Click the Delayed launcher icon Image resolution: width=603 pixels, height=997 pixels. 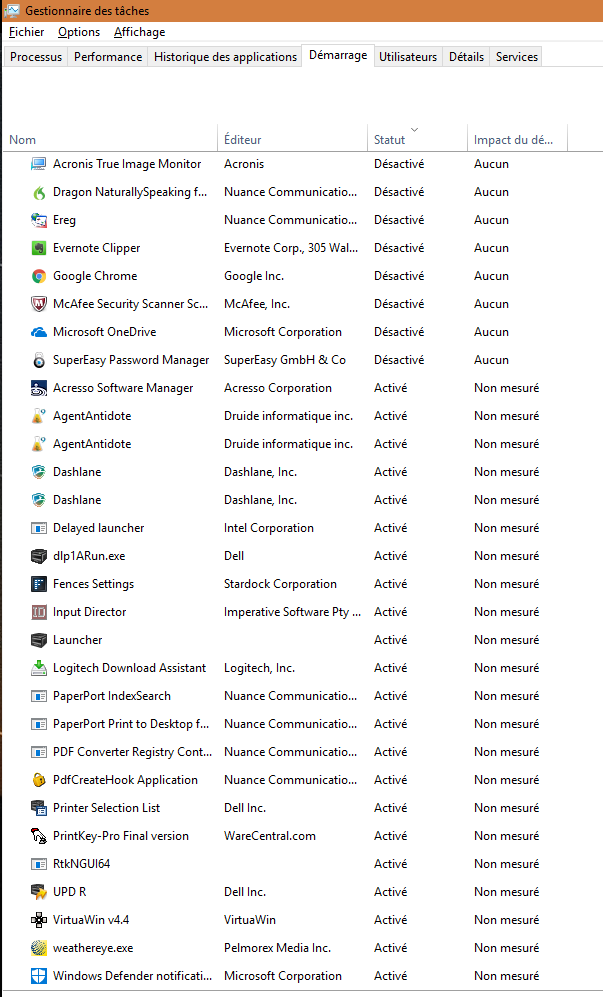(39, 528)
